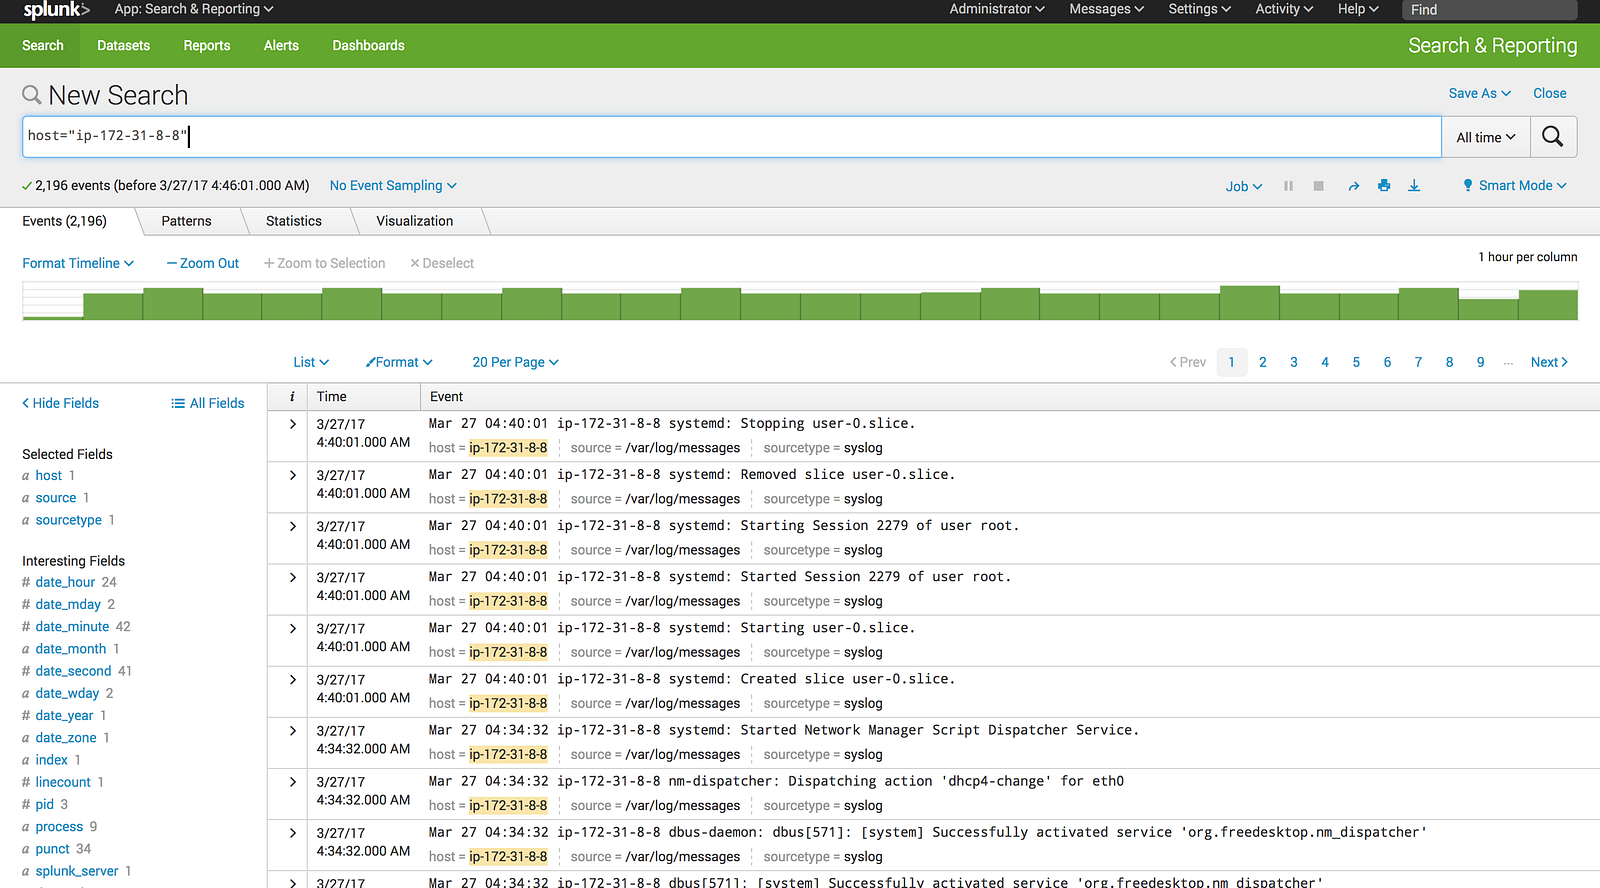This screenshot has height=888, width=1600.
Task: Go to results page 5
Action: tap(1356, 362)
